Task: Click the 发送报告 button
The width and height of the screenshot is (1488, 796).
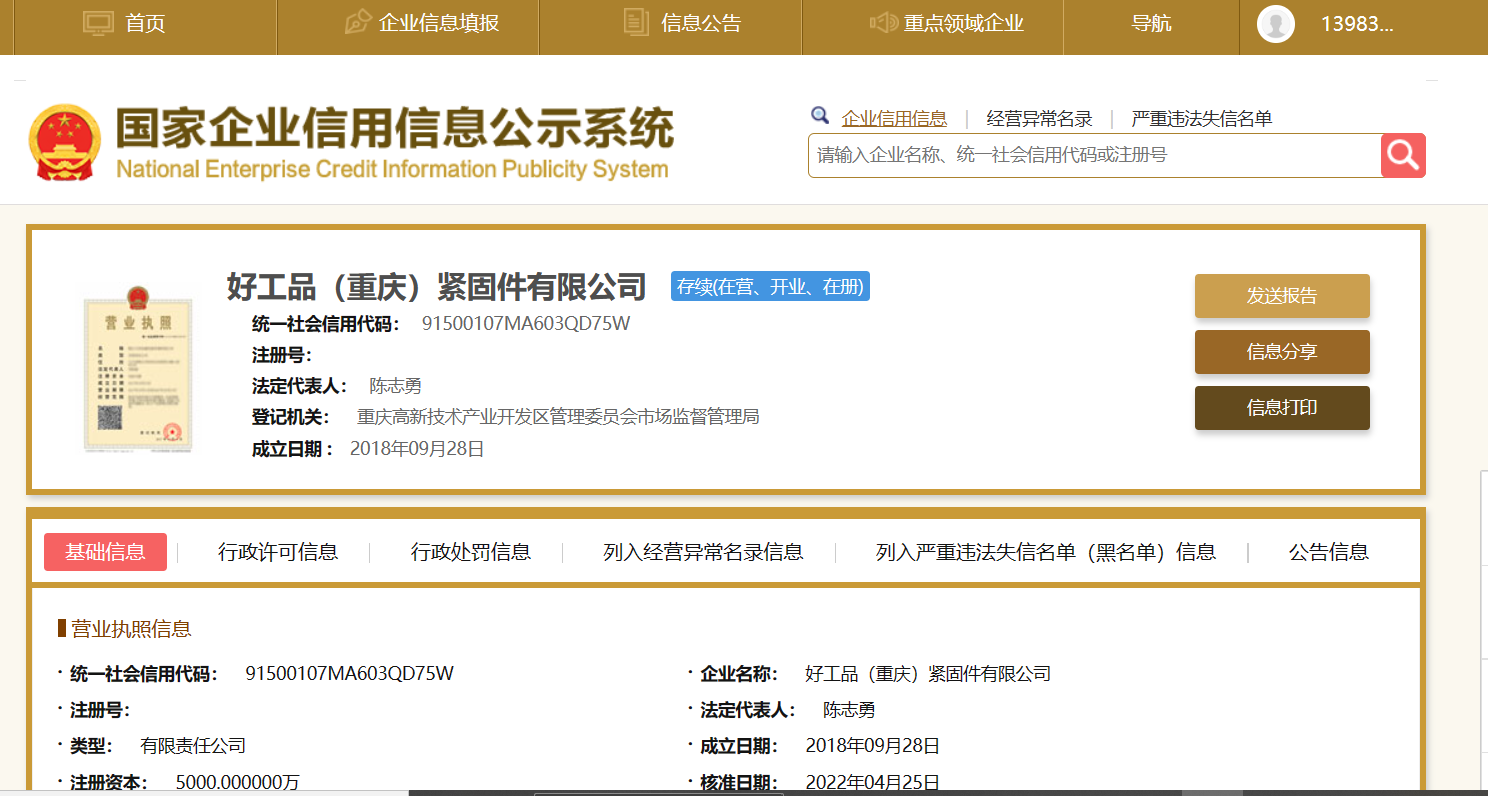Action: coord(1282,296)
